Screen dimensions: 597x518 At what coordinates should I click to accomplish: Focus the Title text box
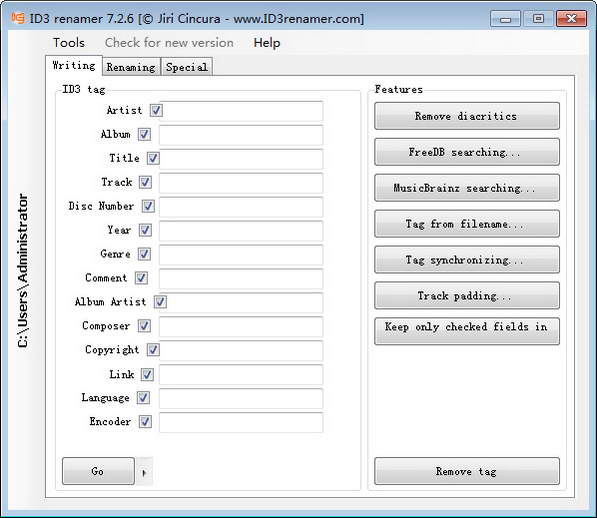point(241,159)
